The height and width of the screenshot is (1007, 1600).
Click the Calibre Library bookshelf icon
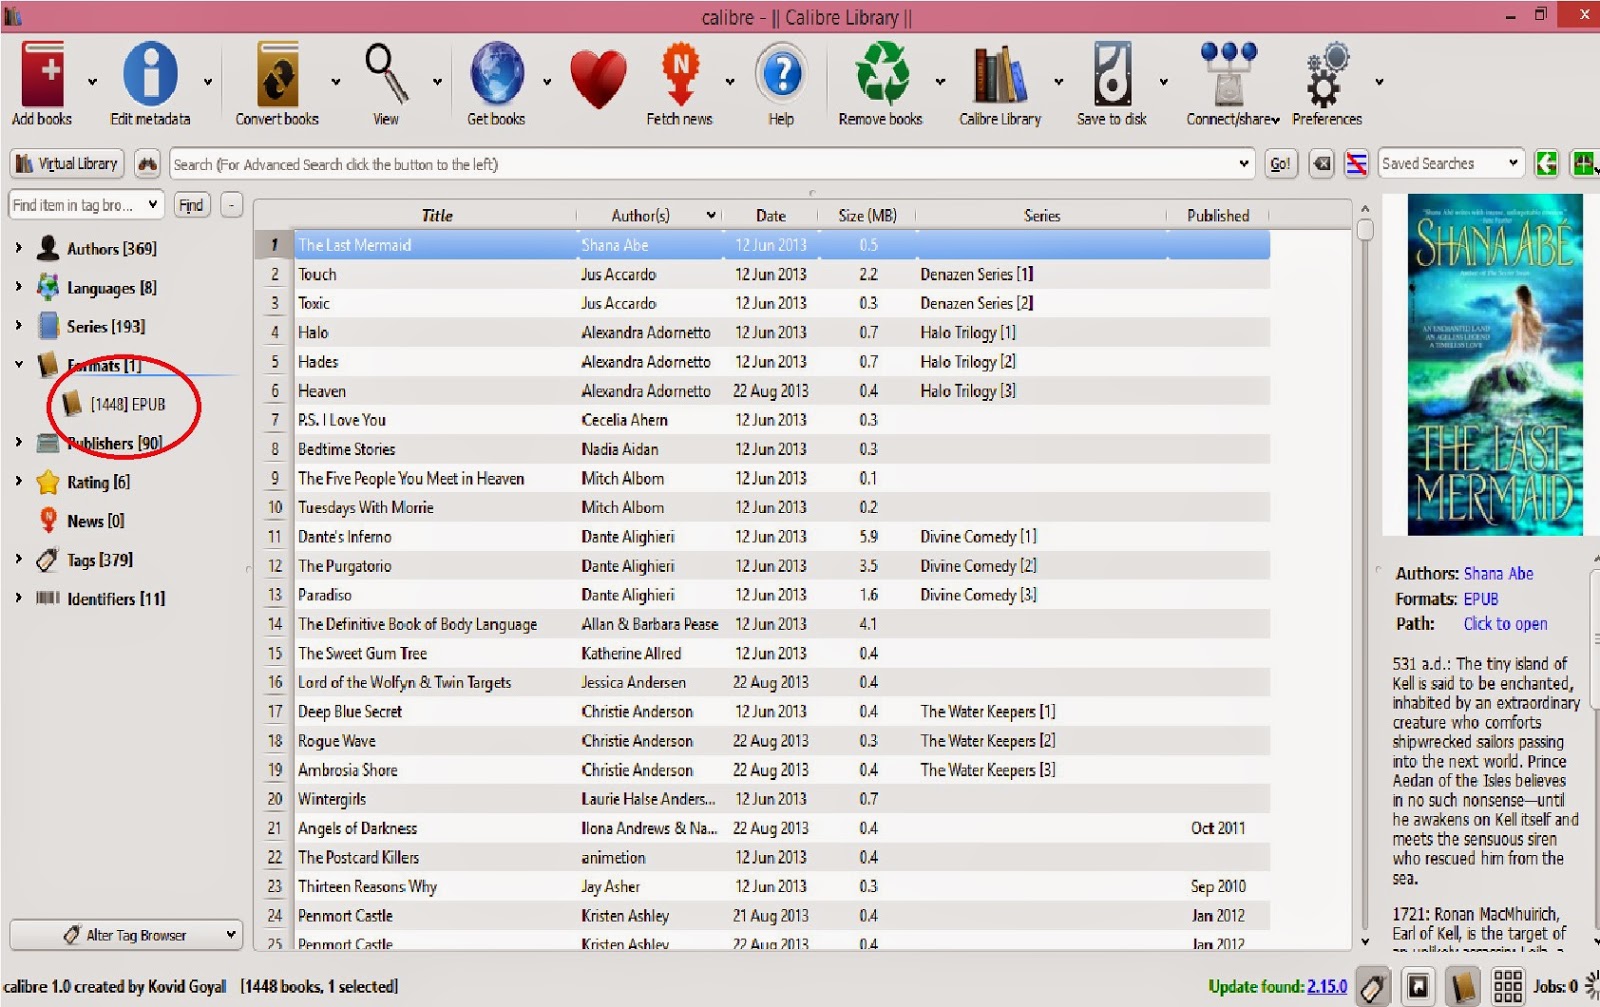(1000, 74)
